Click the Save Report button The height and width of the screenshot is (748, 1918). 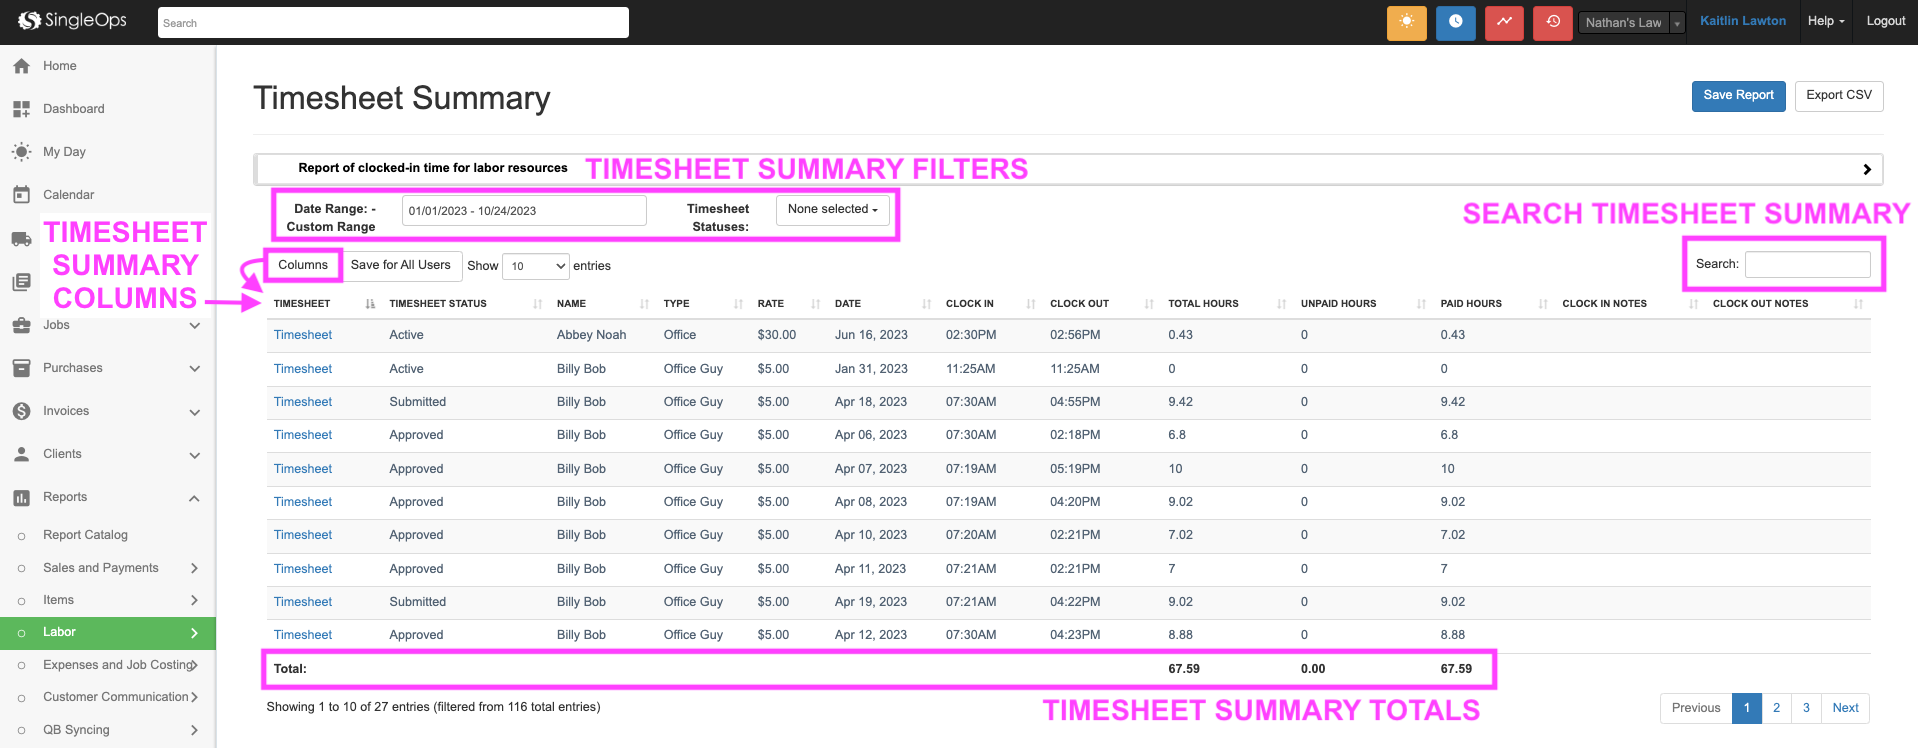tap(1738, 96)
